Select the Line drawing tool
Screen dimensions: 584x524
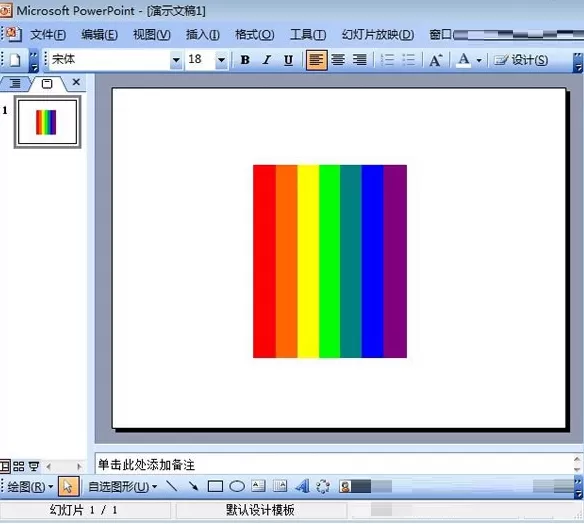[x=171, y=486]
